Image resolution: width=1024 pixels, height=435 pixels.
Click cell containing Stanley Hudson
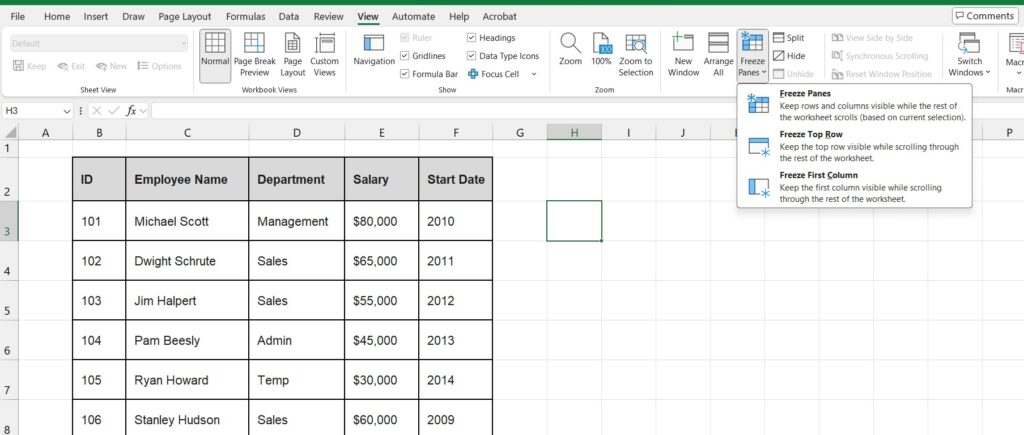(187, 419)
